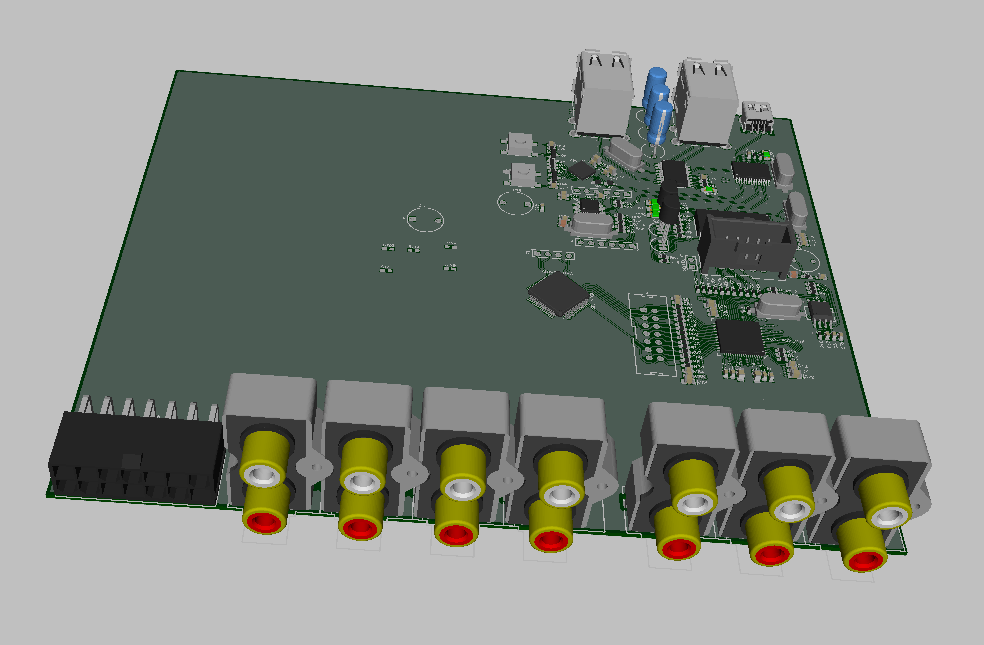Click the large silkscreen circle in empty board area

tap(425, 220)
